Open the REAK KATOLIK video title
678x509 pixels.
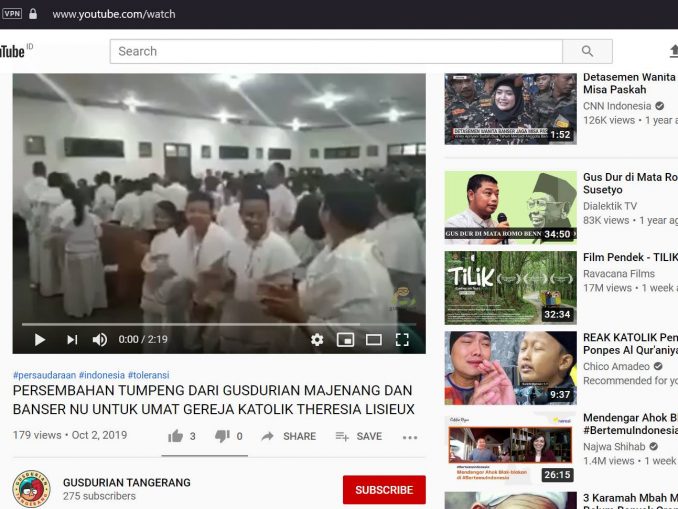630,344
